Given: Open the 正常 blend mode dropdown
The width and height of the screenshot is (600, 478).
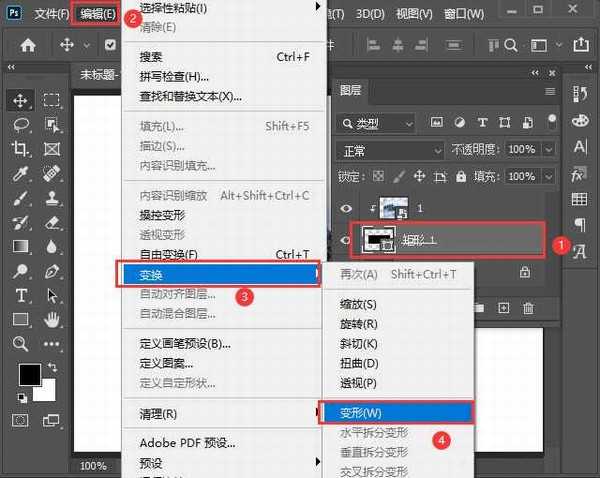Looking at the screenshot, I should coord(391,149).
